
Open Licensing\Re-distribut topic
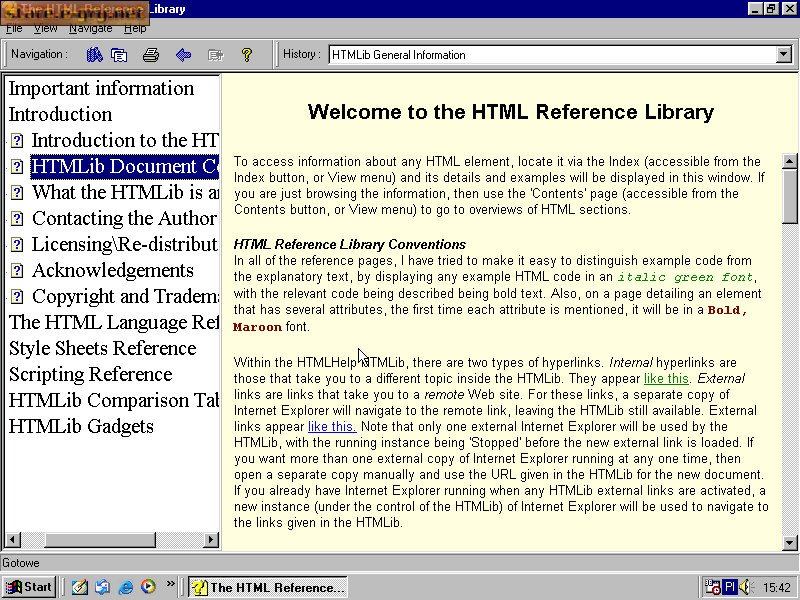(125, 244)
